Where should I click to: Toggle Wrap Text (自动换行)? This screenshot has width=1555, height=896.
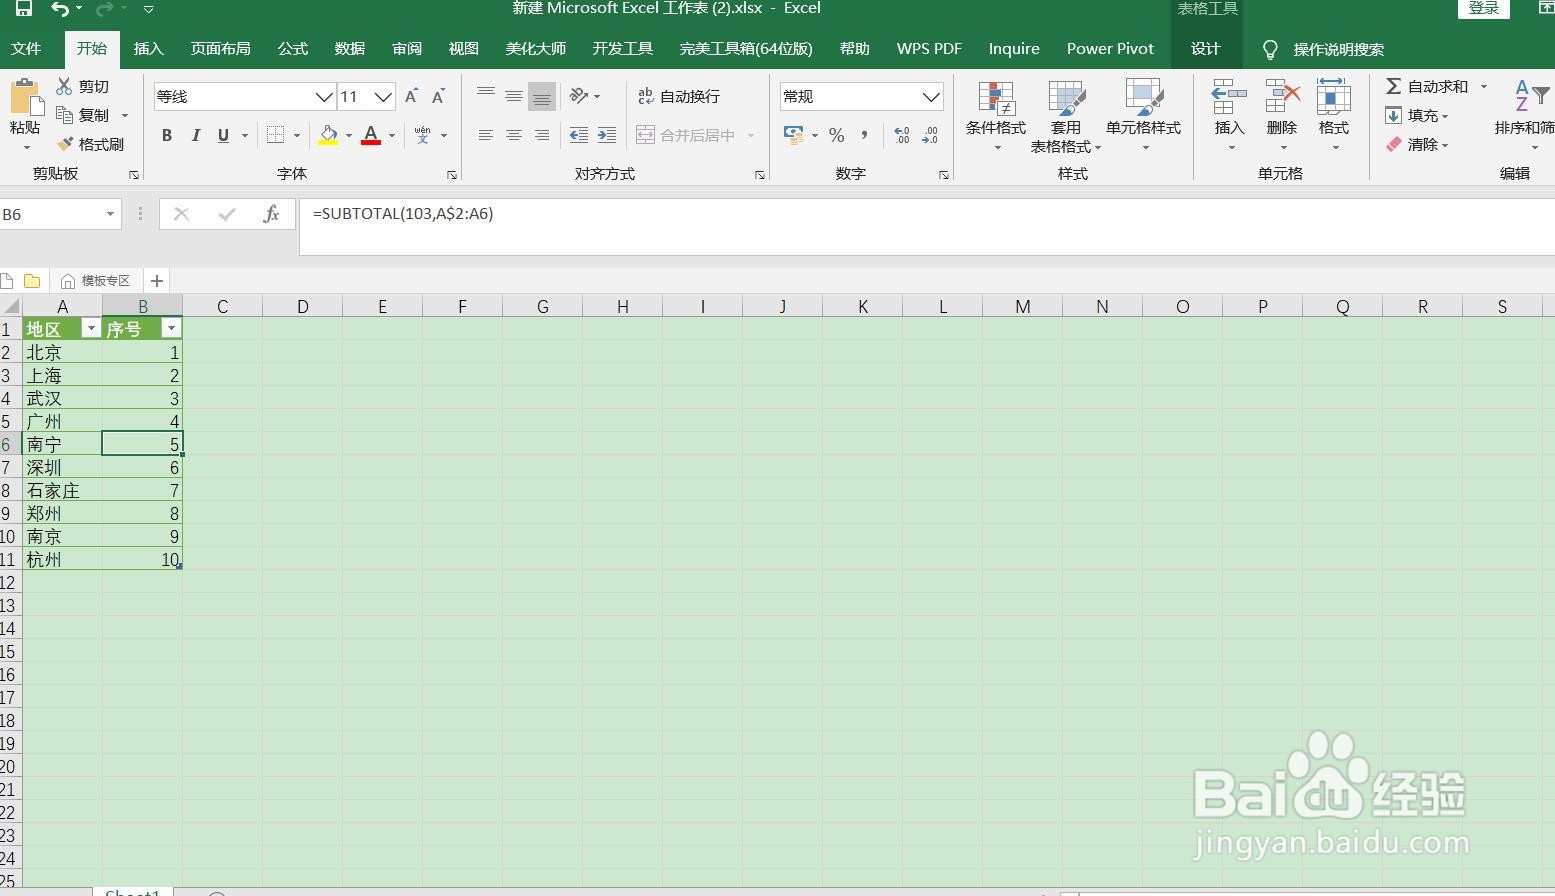[679, 96]
